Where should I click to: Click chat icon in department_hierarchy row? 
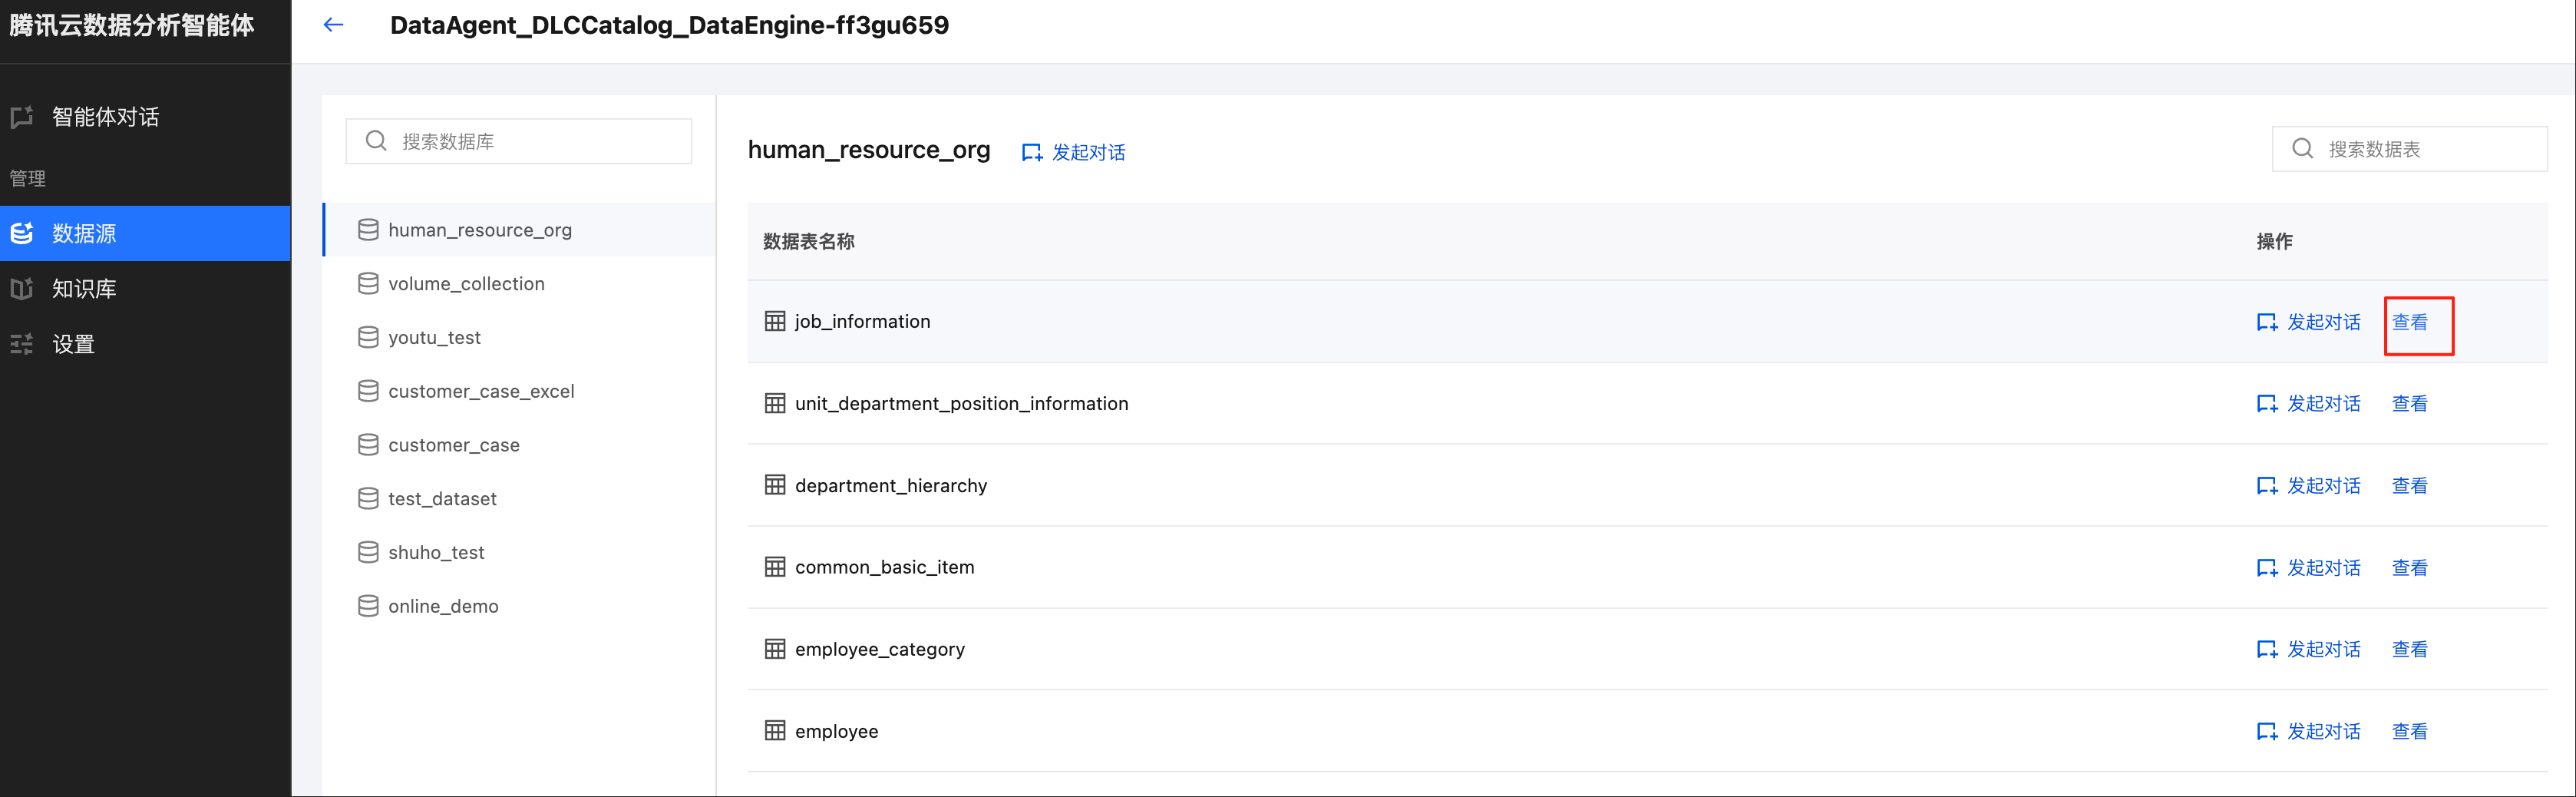[x=2267, y=486]
